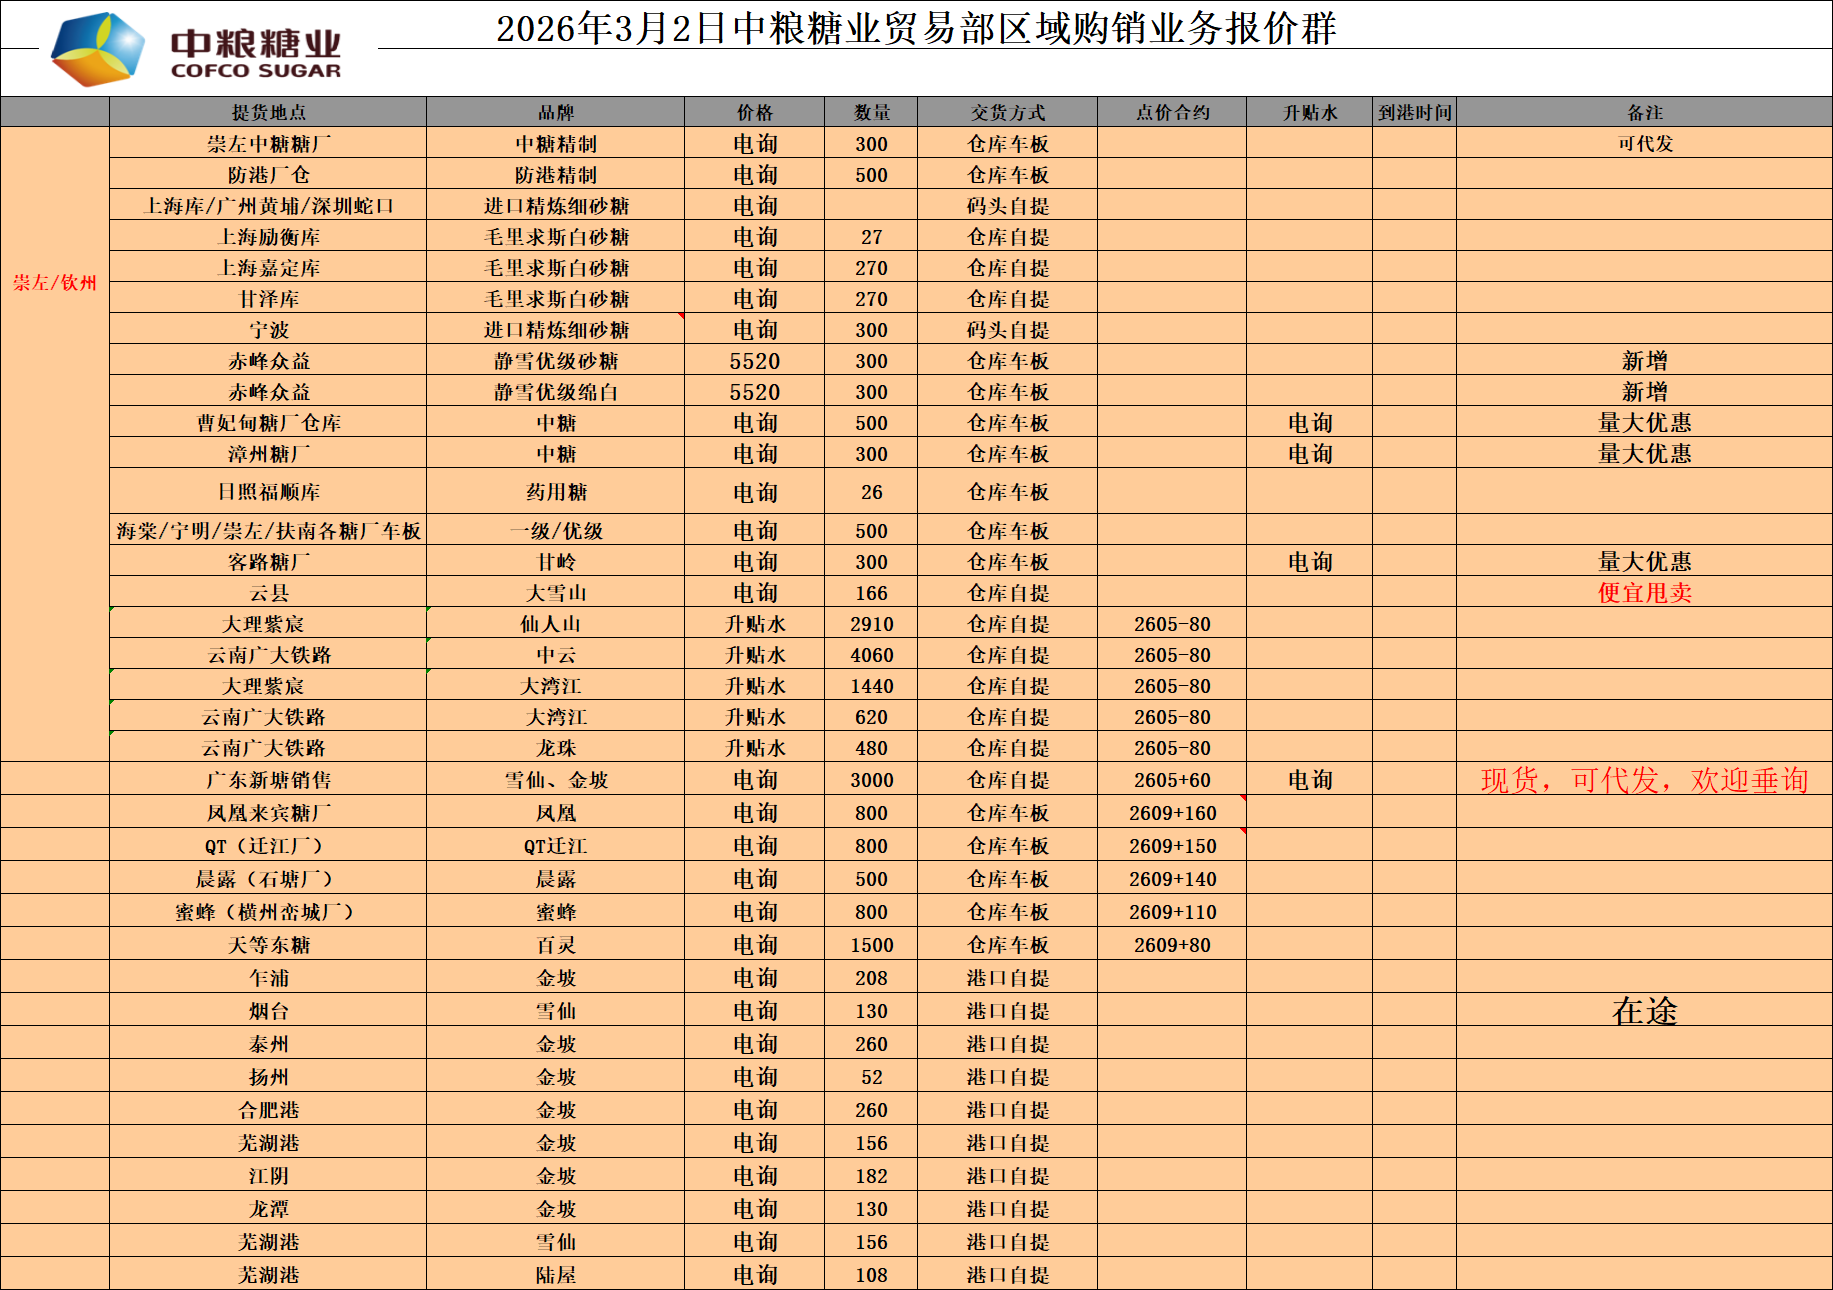Select the 陆屋 brand cell
1833x1290 pixels.
555,1275
